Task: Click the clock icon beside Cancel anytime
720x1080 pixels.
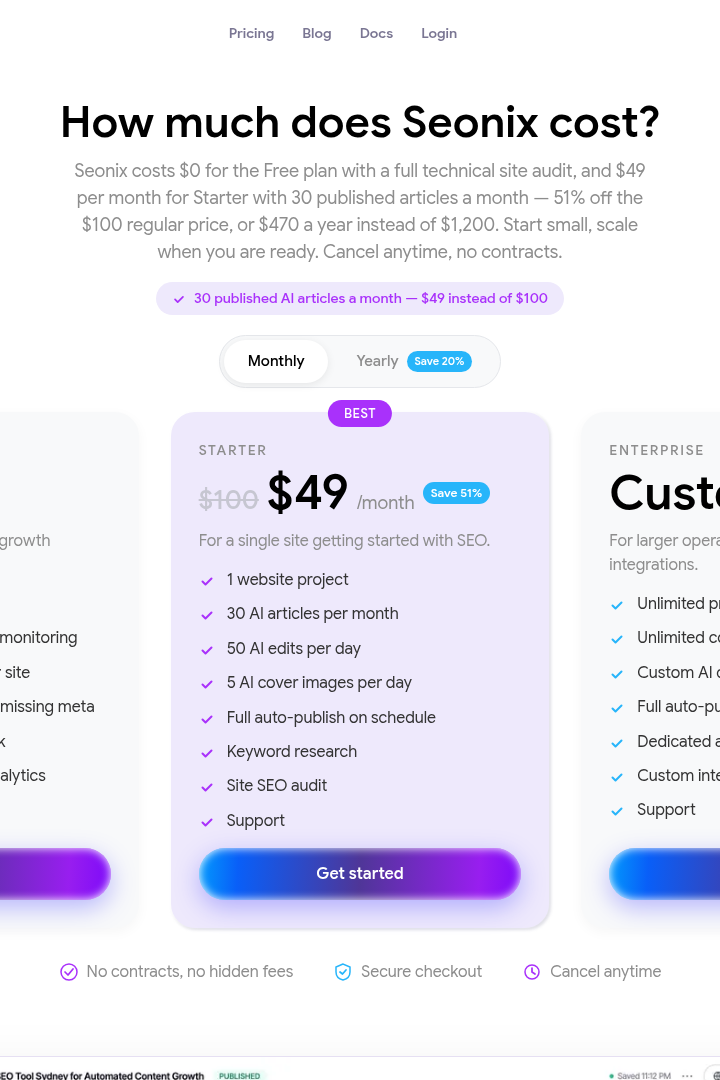Action: (x=532, y=972)
